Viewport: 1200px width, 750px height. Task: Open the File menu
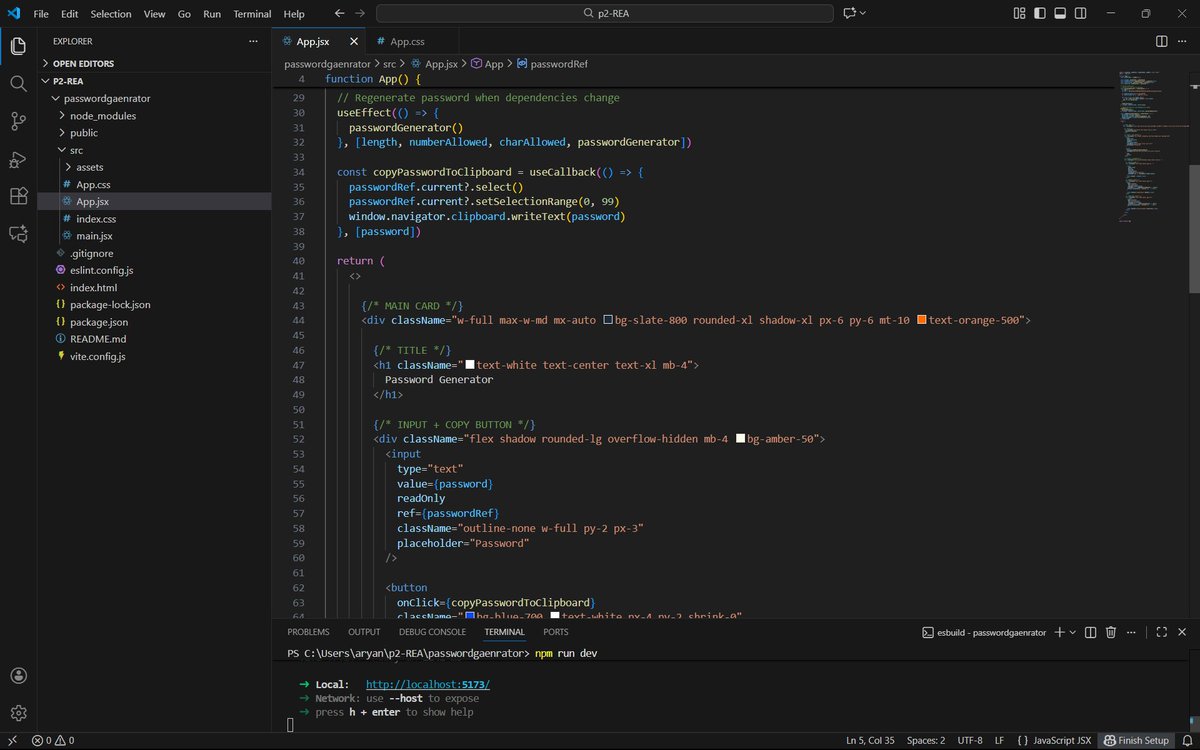[x=41, y=14]
